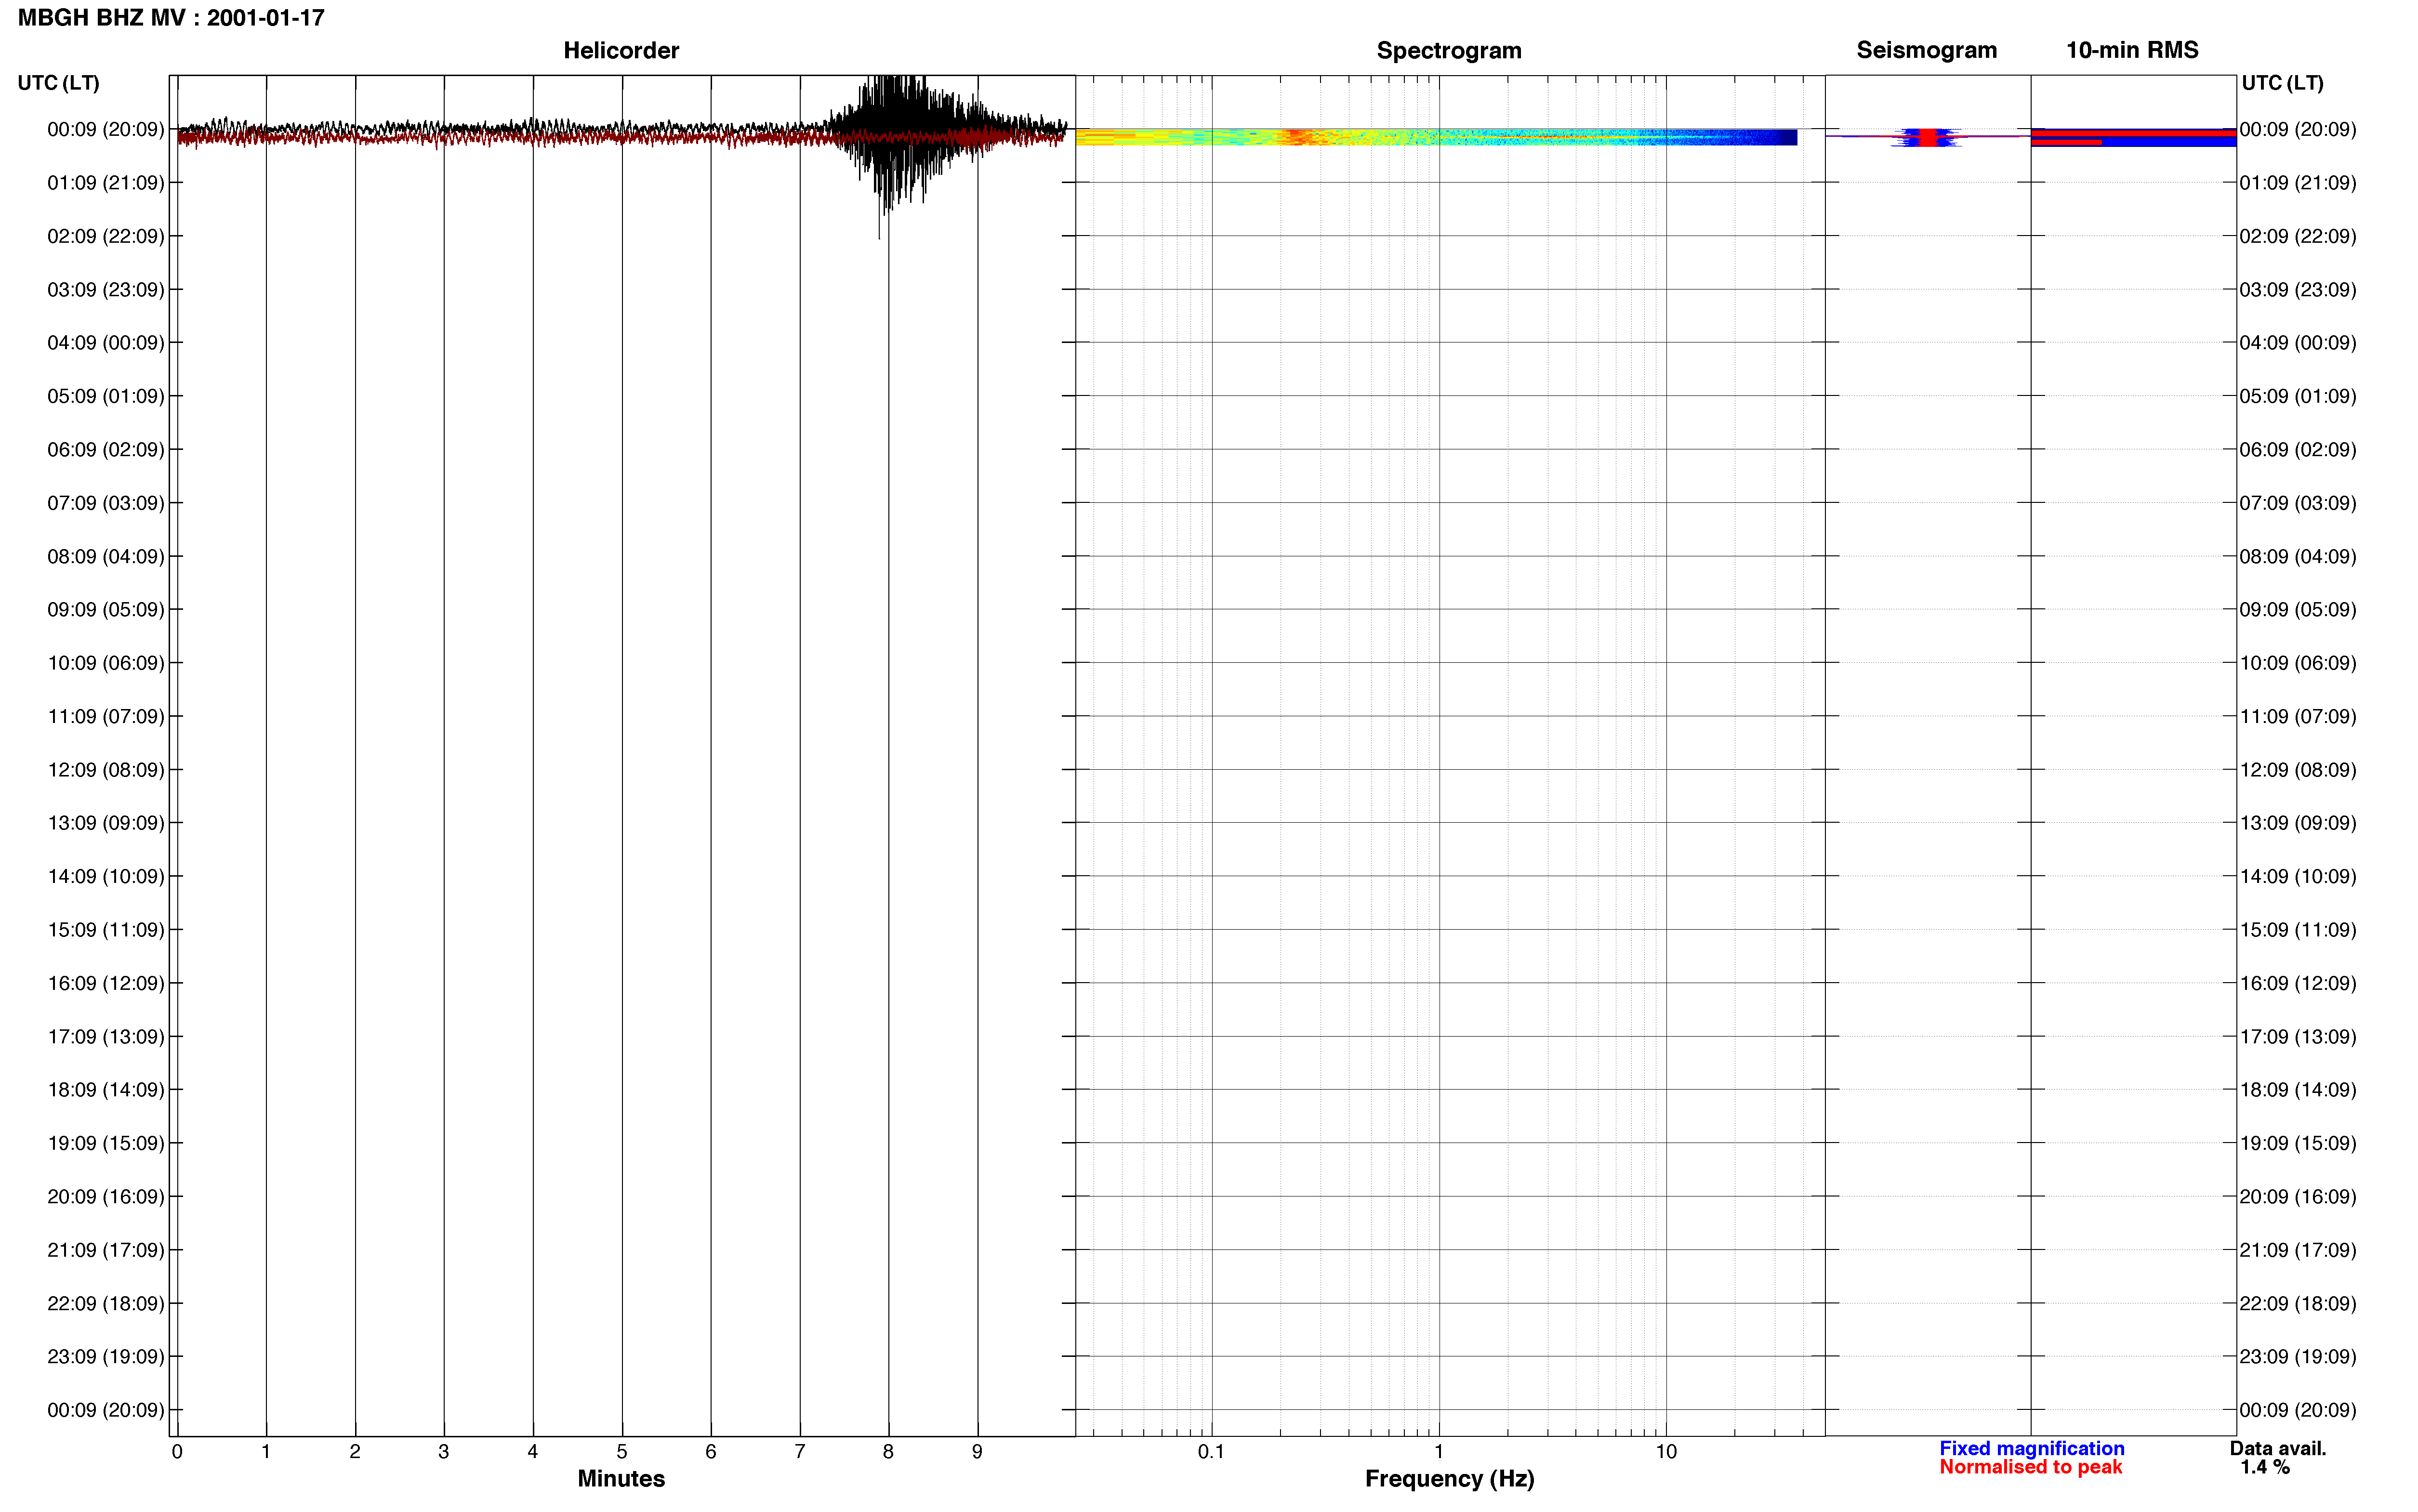This screenshot has height=1512, width=2418.
Task: Click 23:09 (19:09) on RMS-side time axis
Action: tap(2298, 1357)
